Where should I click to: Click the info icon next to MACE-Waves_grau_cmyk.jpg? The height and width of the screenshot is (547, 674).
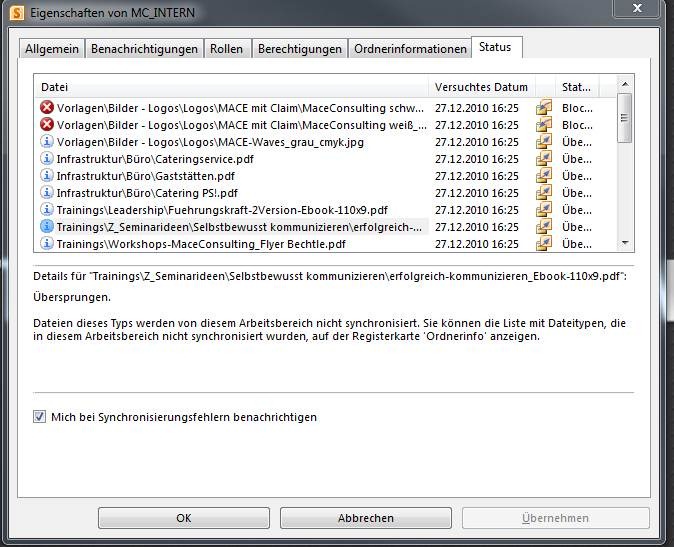[x=47, y=142]
